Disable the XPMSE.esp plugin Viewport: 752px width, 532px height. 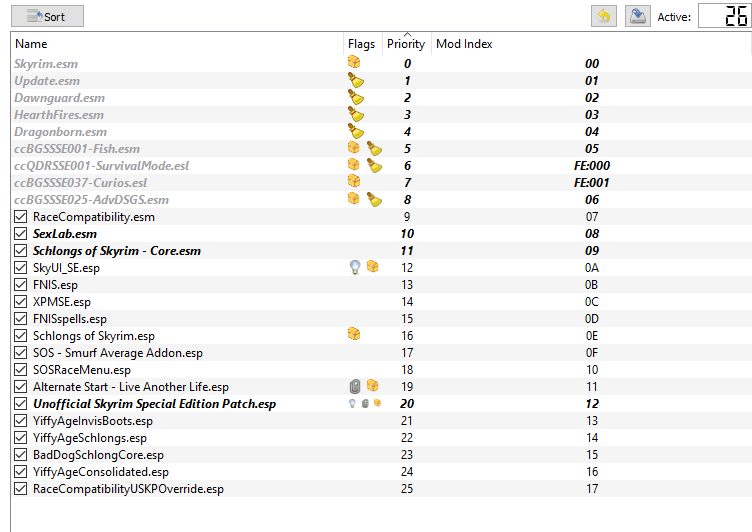point(20,302)
